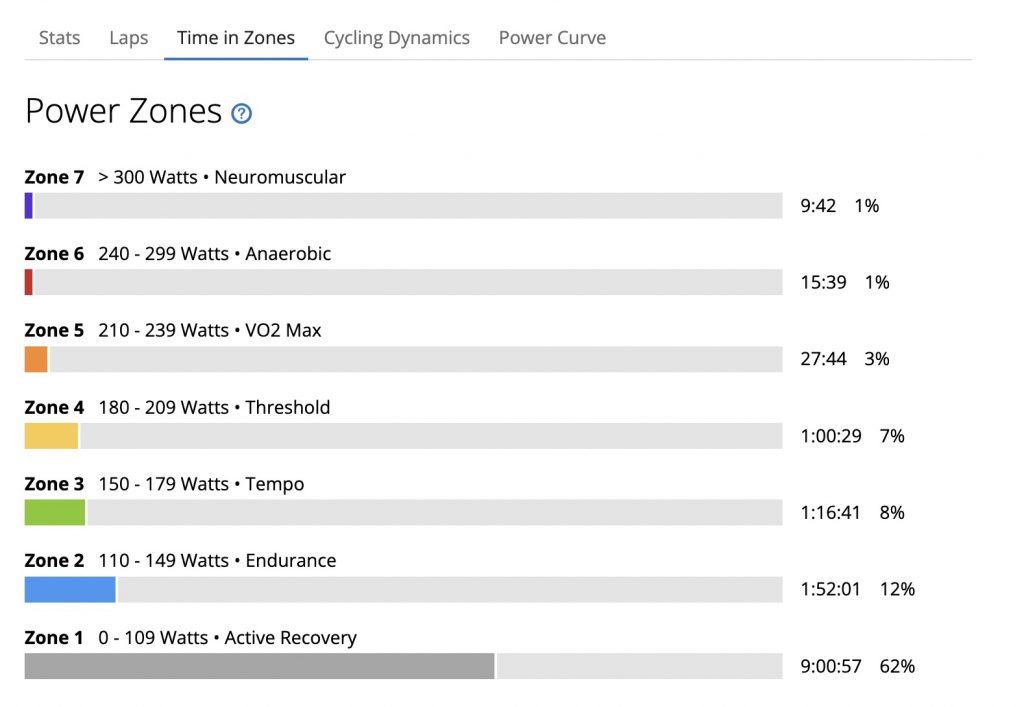Switch to the Power Curve tab
Viewport: 1024px width, 707px height.
point(552,38)
